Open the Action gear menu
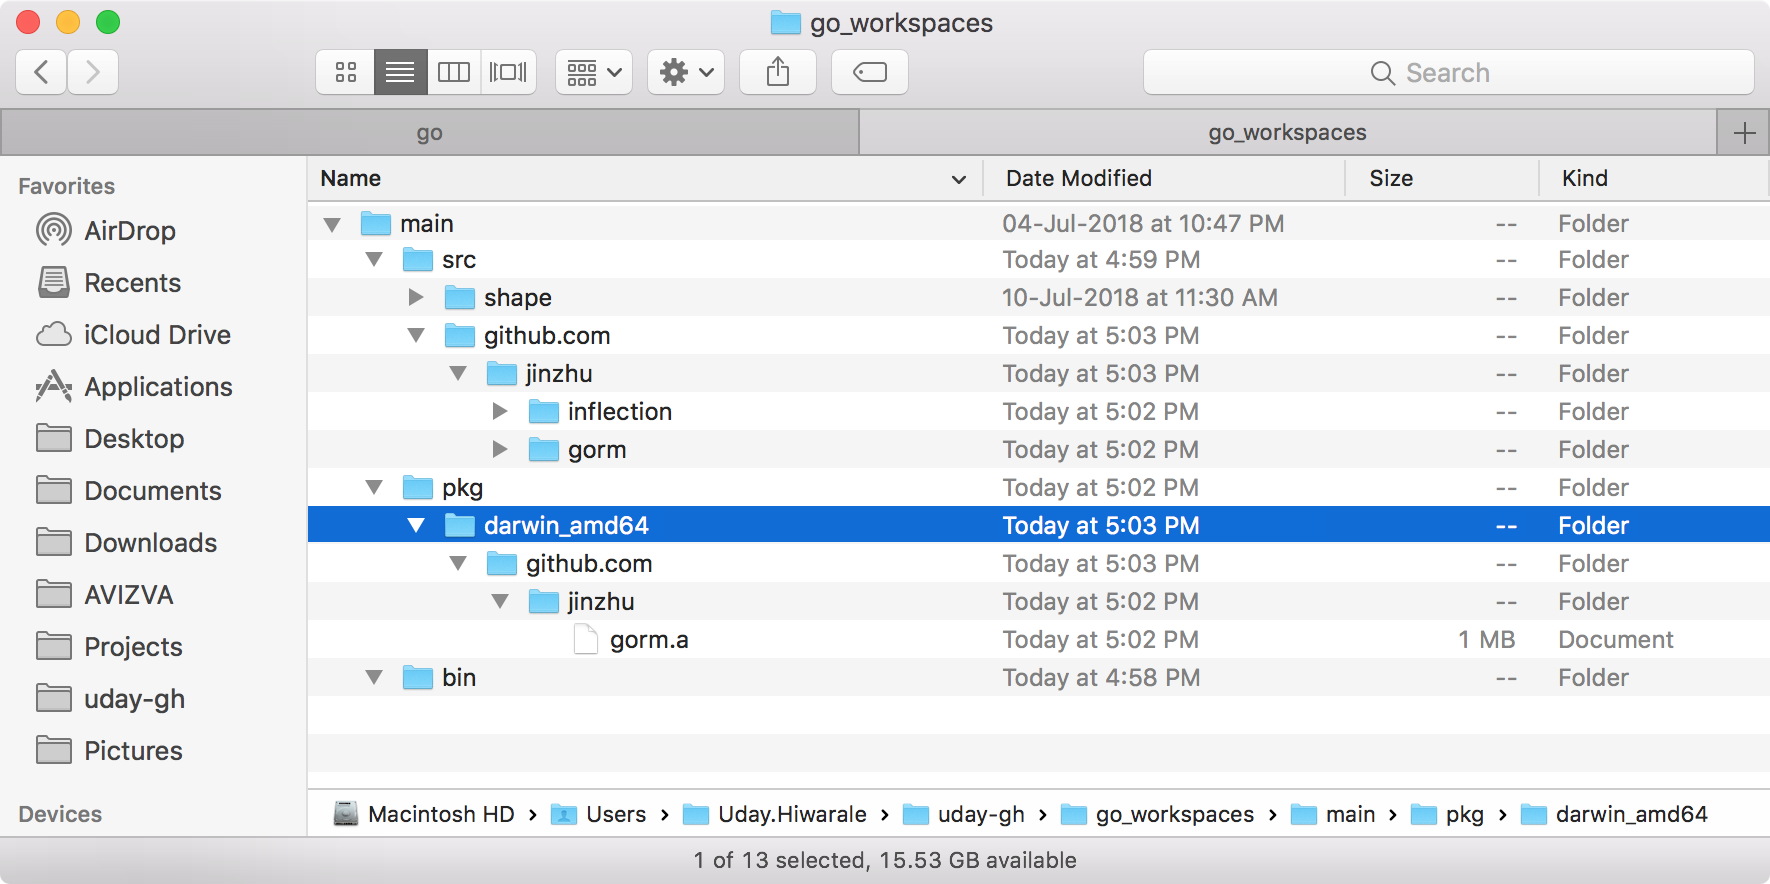 point(686,72)
